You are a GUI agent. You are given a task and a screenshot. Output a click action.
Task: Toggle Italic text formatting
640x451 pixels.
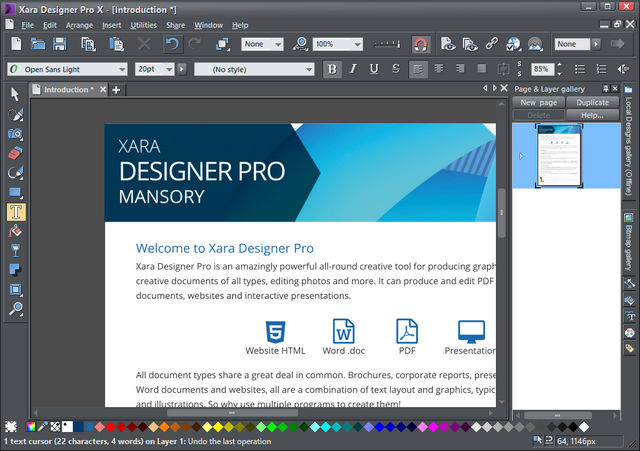click(353, 69)
